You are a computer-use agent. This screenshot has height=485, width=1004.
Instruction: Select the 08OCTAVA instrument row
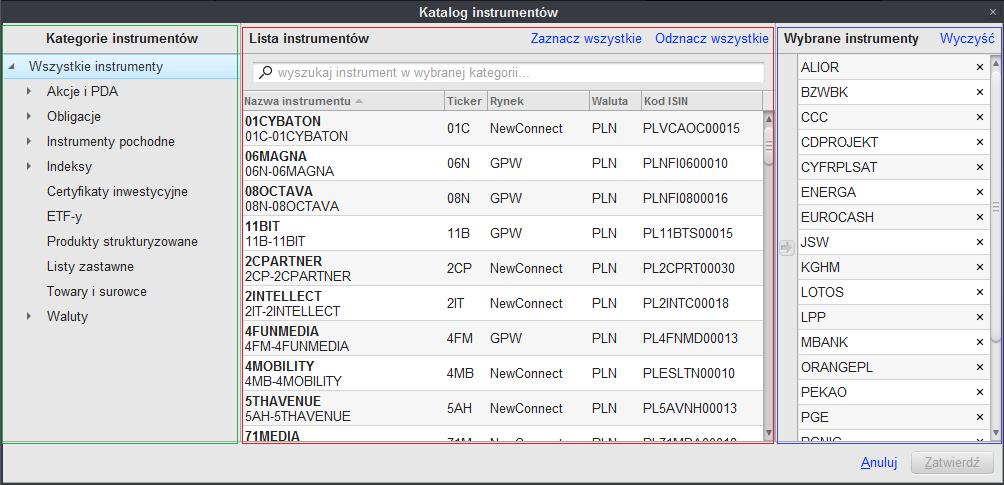tap(503, 199)
